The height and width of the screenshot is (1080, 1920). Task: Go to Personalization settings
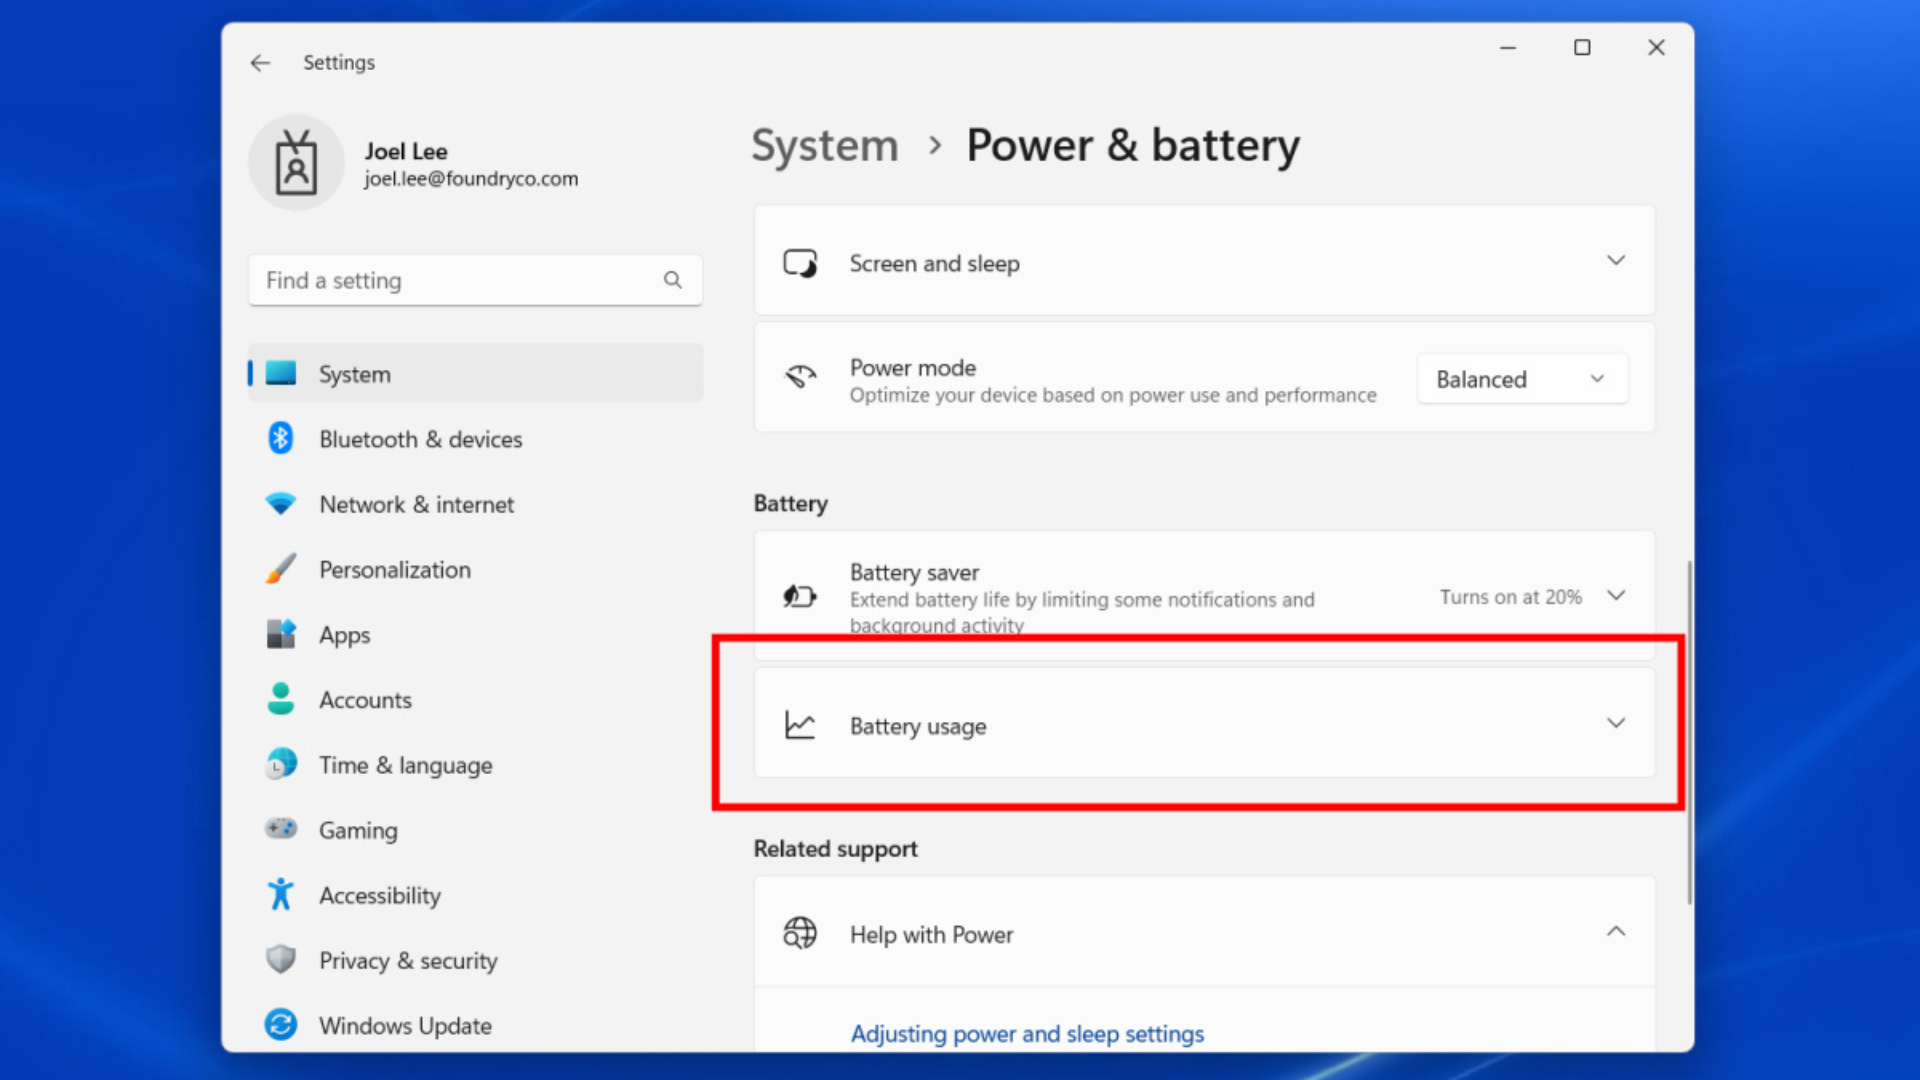394,570
